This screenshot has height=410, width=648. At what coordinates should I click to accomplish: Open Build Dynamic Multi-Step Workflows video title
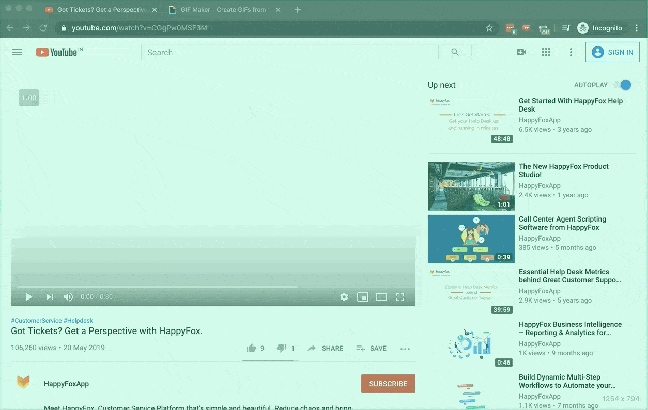pyautogui.click(x=567, y=381)
